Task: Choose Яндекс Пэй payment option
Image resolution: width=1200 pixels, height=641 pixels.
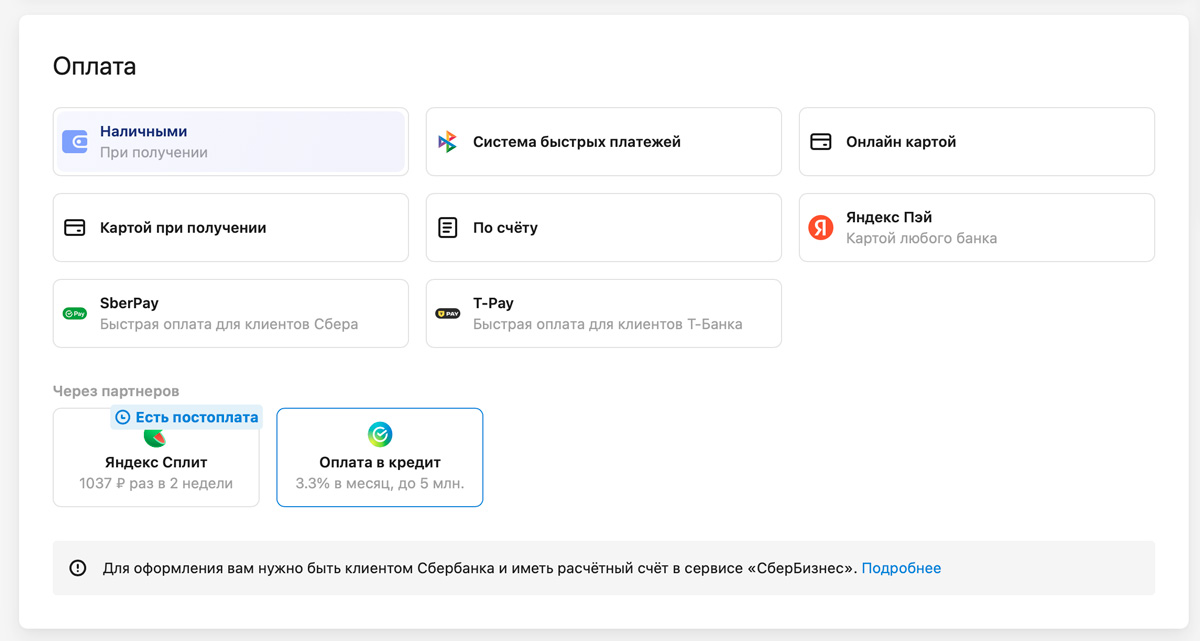Action: coord(977,228)
